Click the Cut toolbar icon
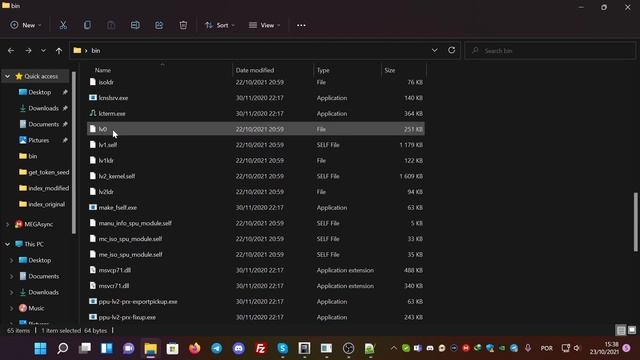The width and height of the screenshot is (640, 360). pos(63,25)
